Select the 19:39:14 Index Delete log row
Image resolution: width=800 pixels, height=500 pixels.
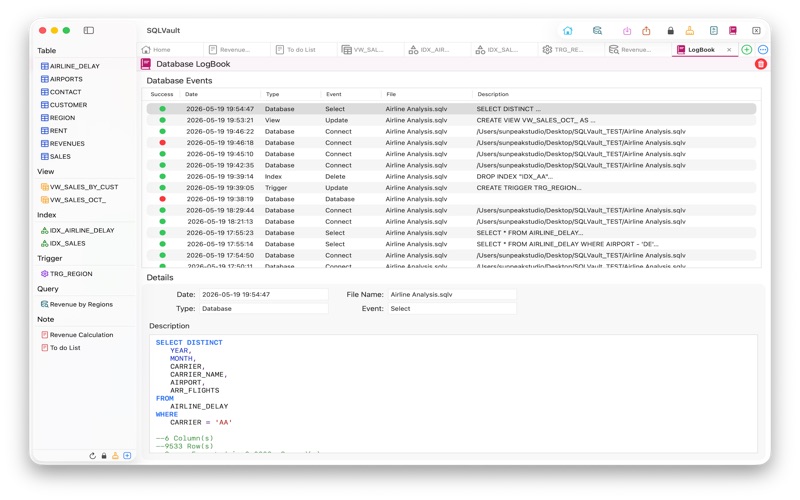point(451,176)
